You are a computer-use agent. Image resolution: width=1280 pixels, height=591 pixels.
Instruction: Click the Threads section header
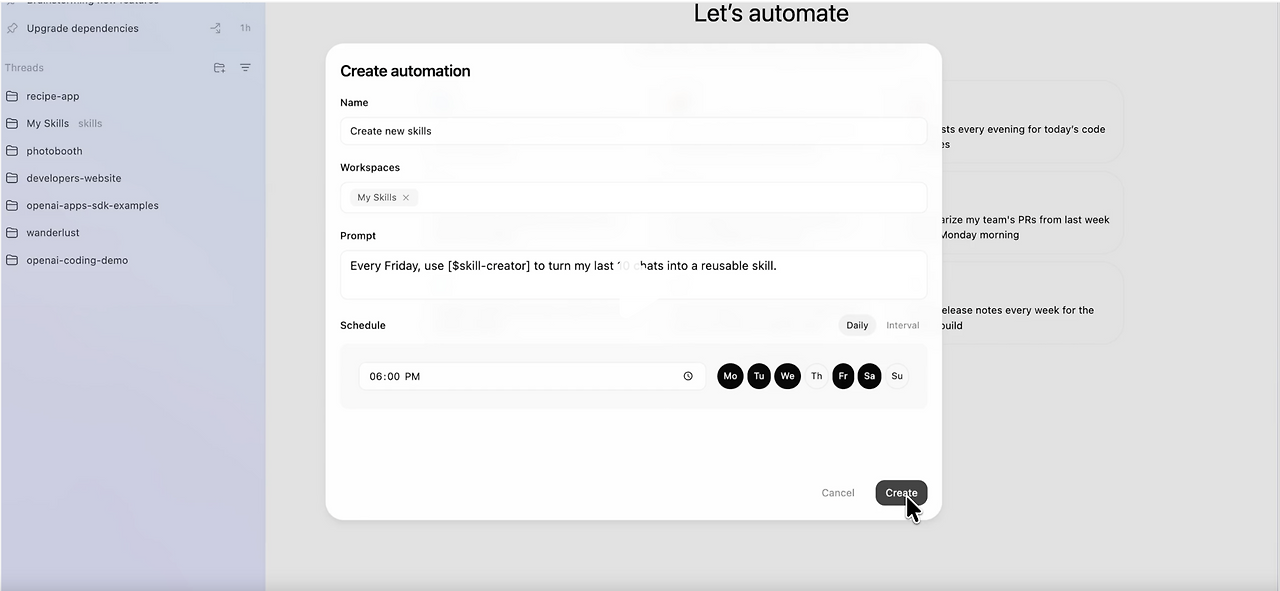tap(24, 68)
